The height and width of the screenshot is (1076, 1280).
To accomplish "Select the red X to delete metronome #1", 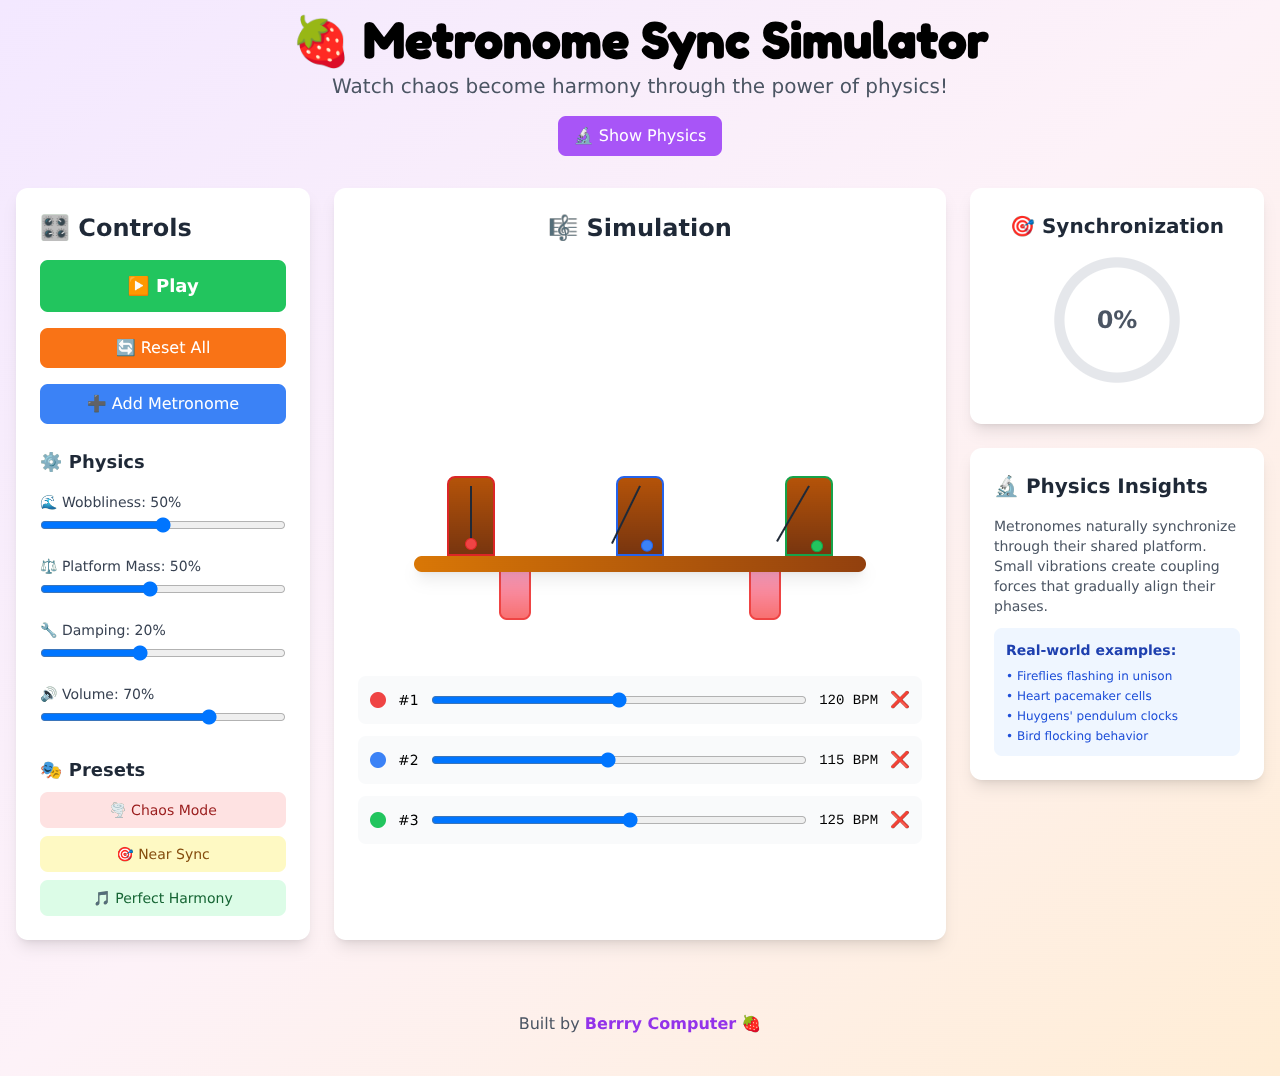I will 899,700.
